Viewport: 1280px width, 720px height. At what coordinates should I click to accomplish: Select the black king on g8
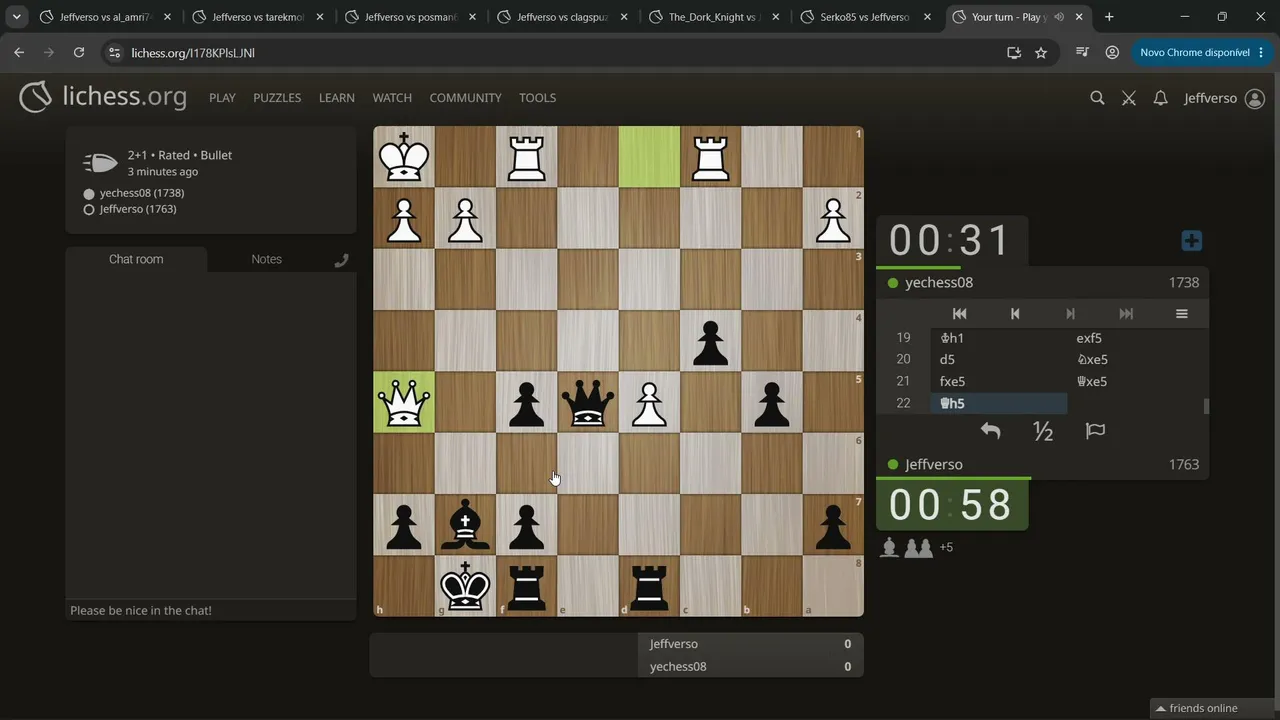click(465, 586)
